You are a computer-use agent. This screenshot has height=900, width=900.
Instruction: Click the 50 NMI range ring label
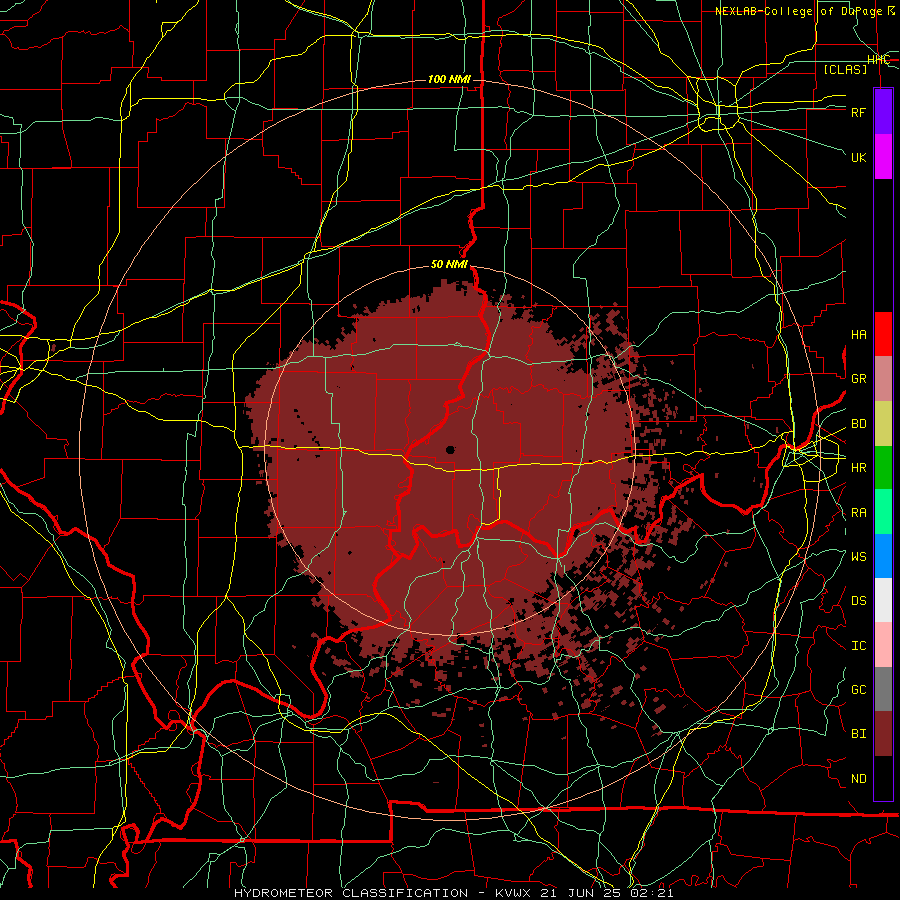pyautogui.click(x=449, y=265)
